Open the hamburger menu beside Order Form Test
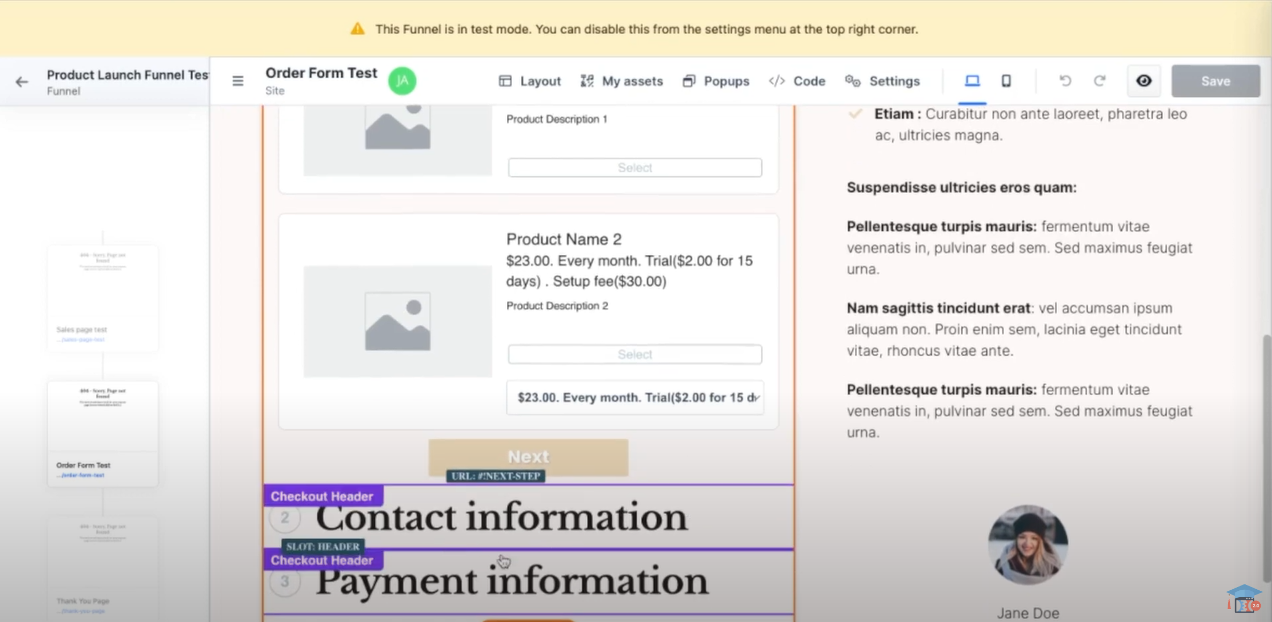Image resolution: width=1272 pixels, height=622 pixels. (x=237, y=81)
